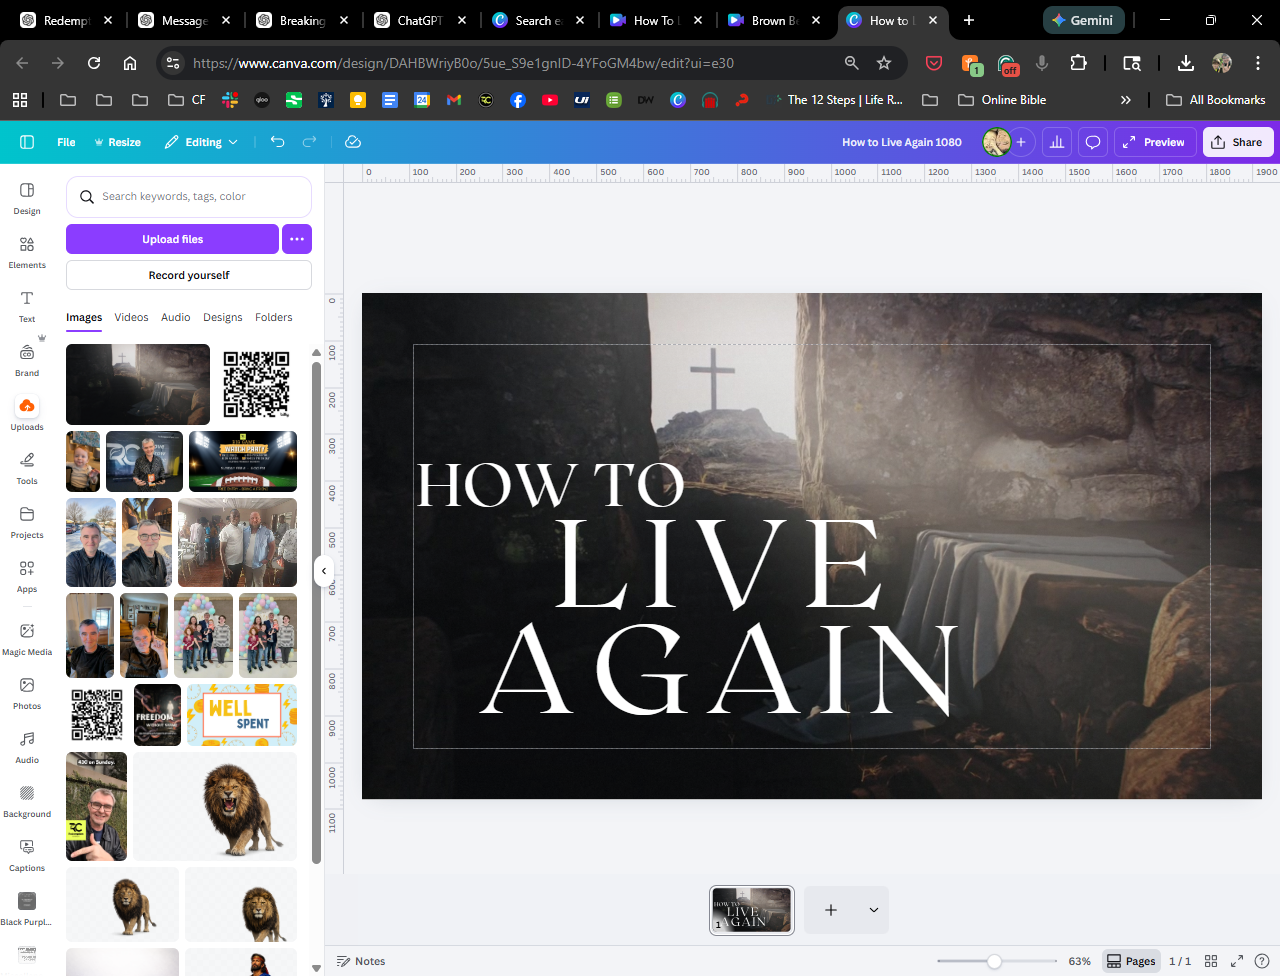This screenshot has height=976, width=1280.
Task: Open the Magic Media sidebar icon
Action: (x=27, y=637)
